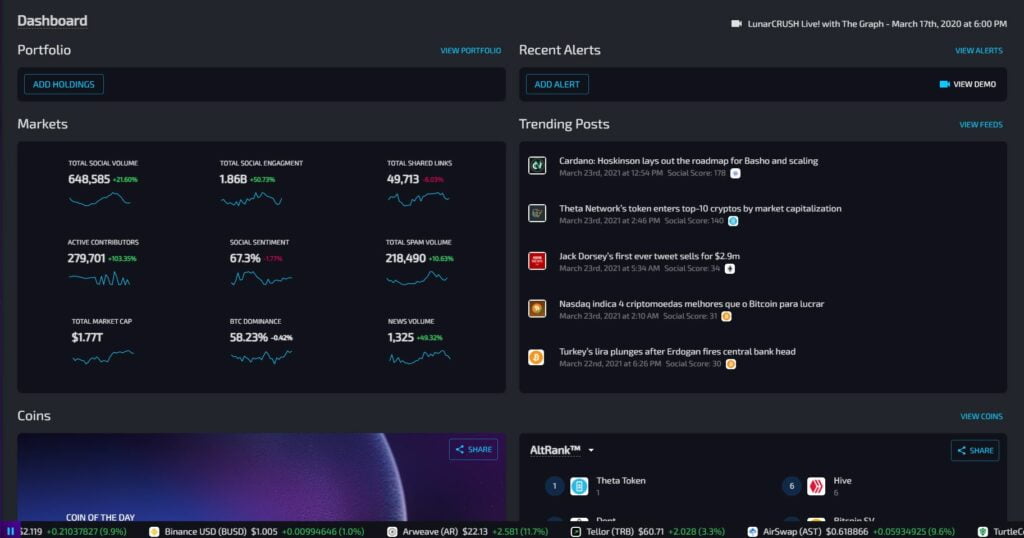Open View Feeds link
This screenshot has width=1024, height=538.
click(980, 124)
